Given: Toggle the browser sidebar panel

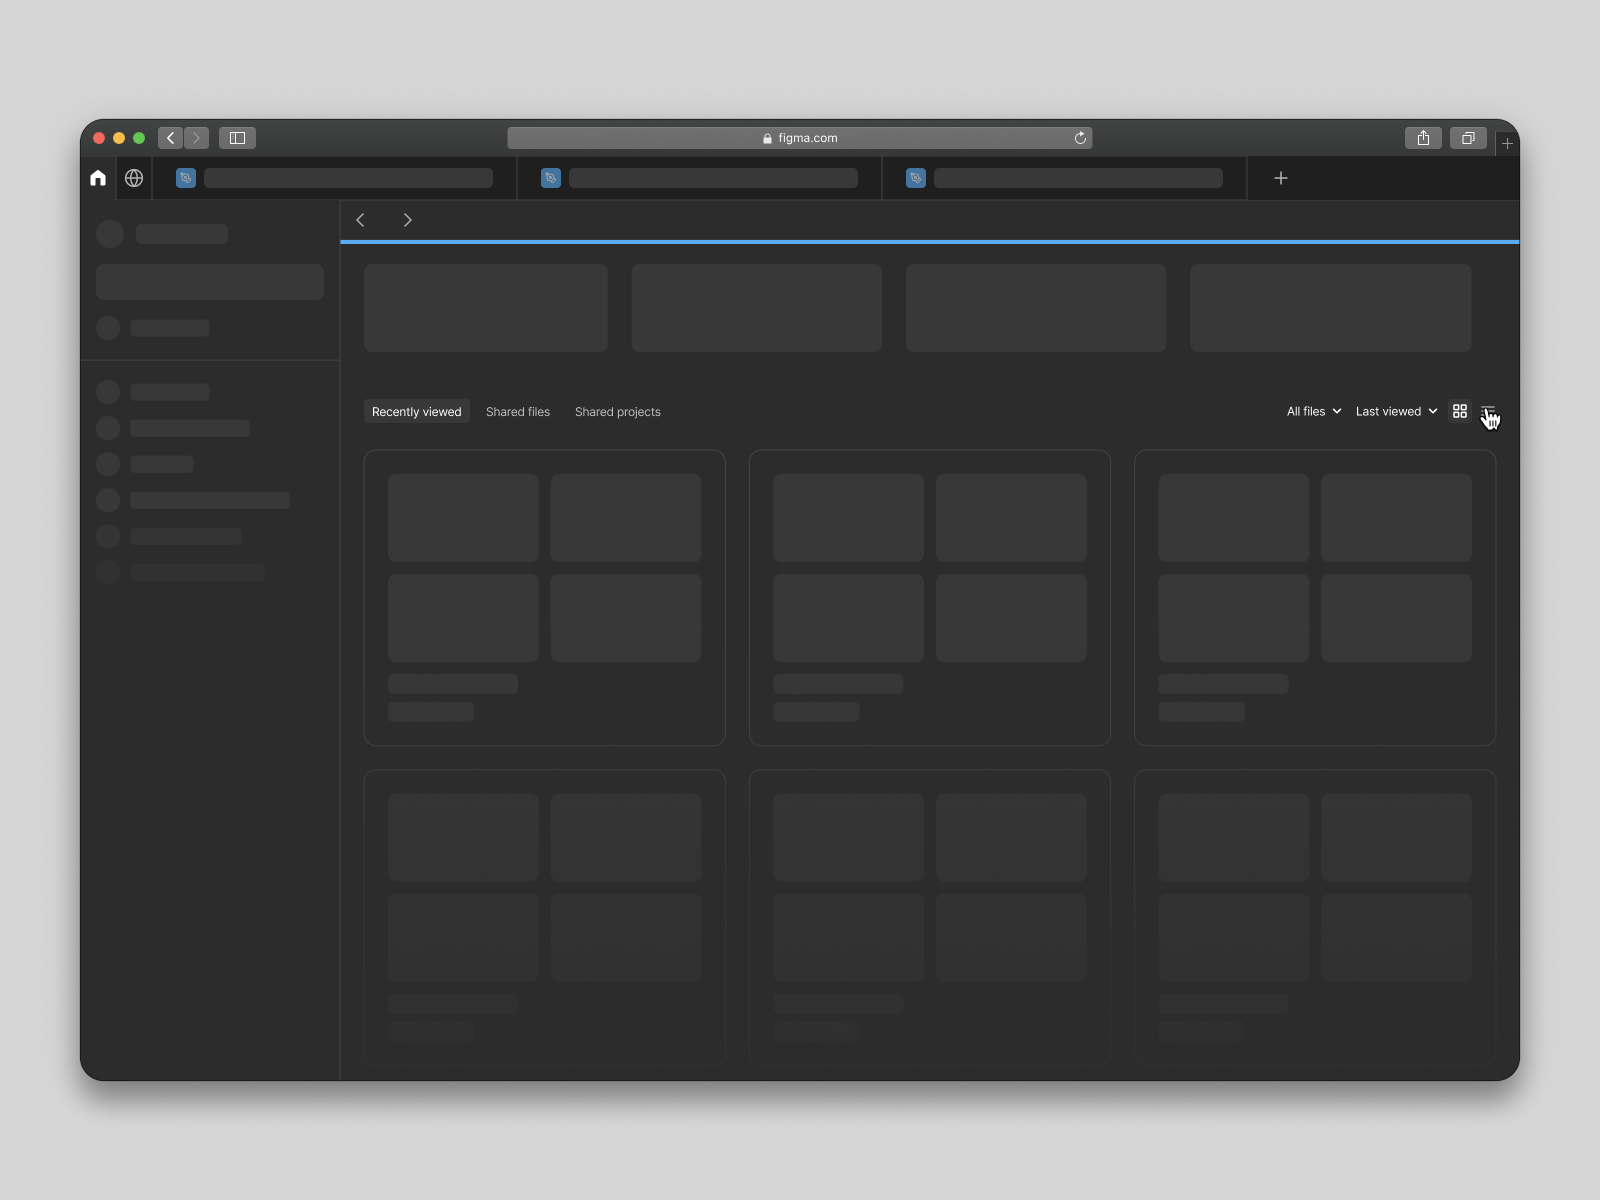Looking at the screenshot, I should pyautogui.click(x=237, y=138).
